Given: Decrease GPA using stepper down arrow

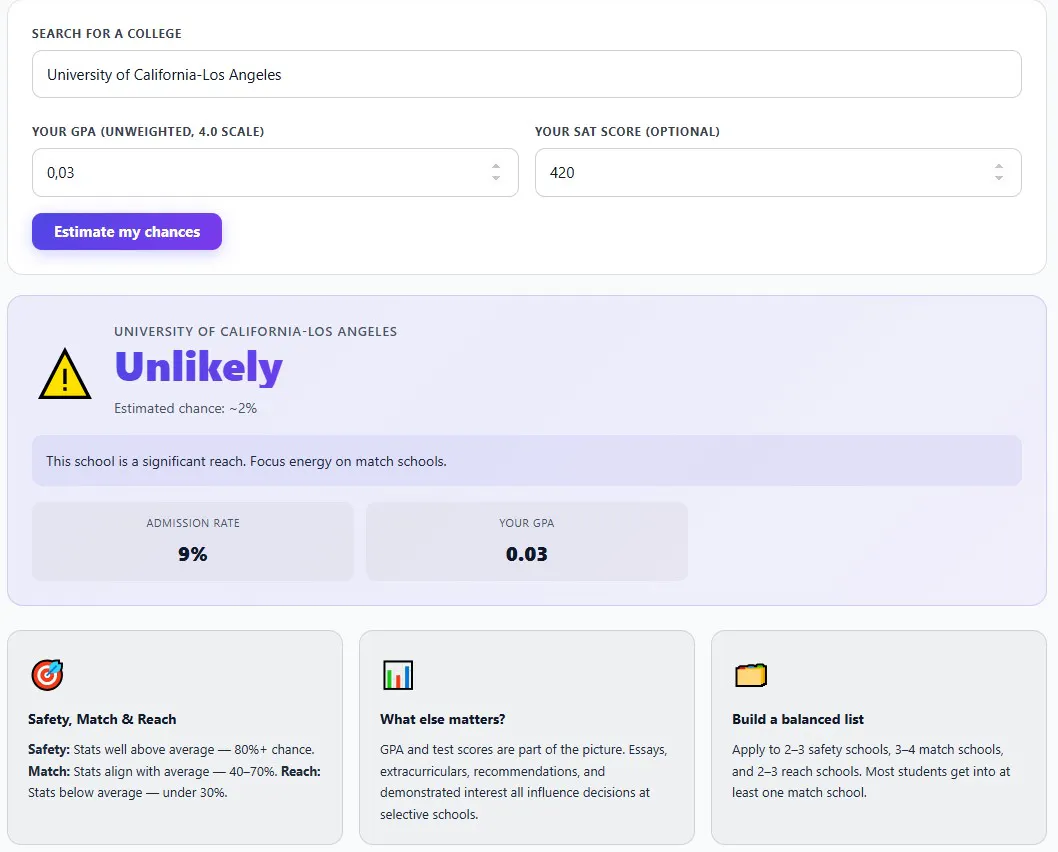Looking at the screenshot, I should click(x=496, y=178).
